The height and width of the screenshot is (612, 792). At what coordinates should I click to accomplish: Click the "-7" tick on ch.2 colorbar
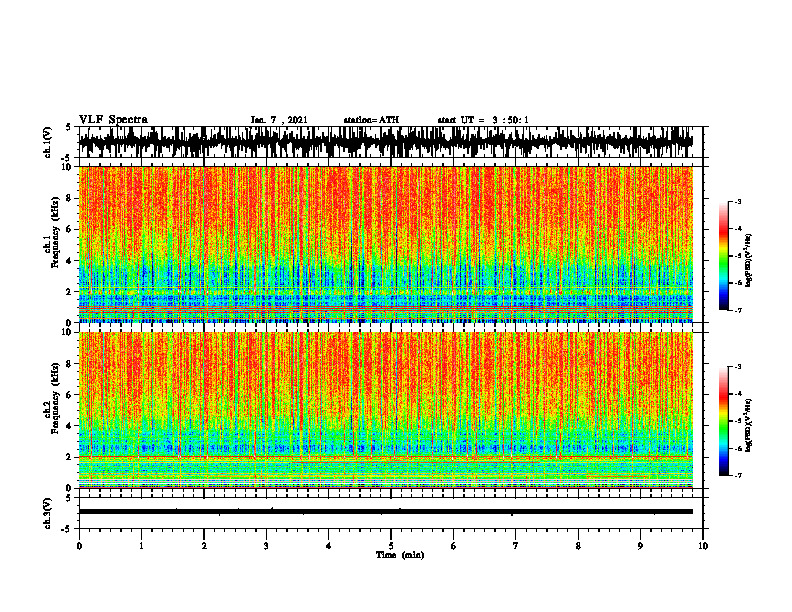[737, 475]
